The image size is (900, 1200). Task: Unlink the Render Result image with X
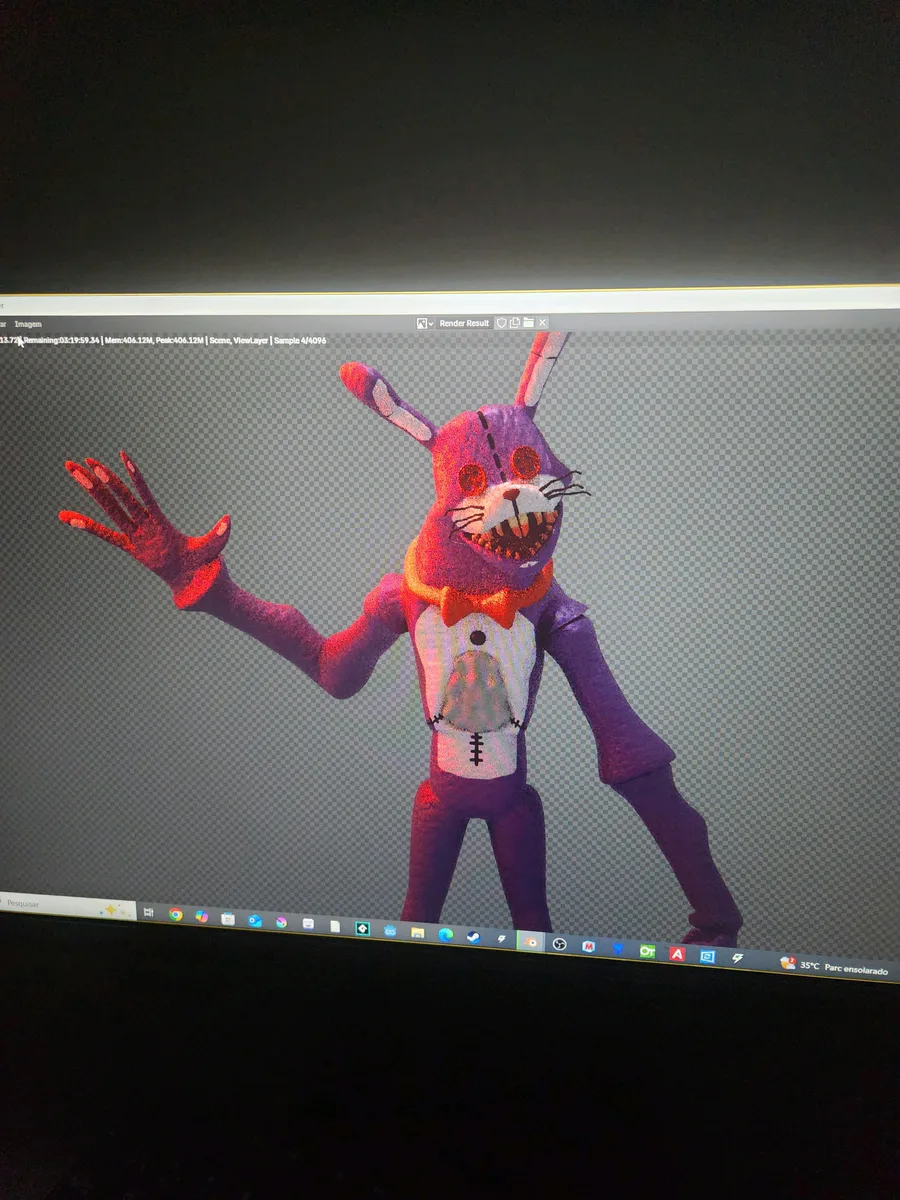[542, 323]
